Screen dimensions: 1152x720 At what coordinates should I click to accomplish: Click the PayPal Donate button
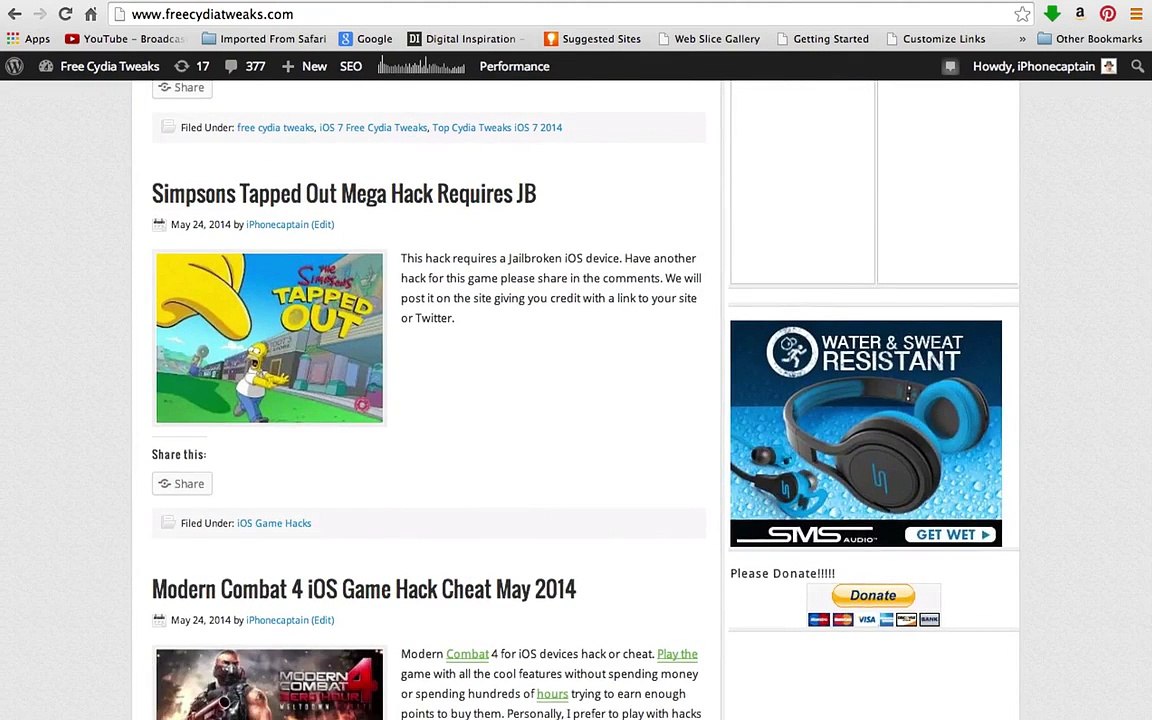[873, 595]
